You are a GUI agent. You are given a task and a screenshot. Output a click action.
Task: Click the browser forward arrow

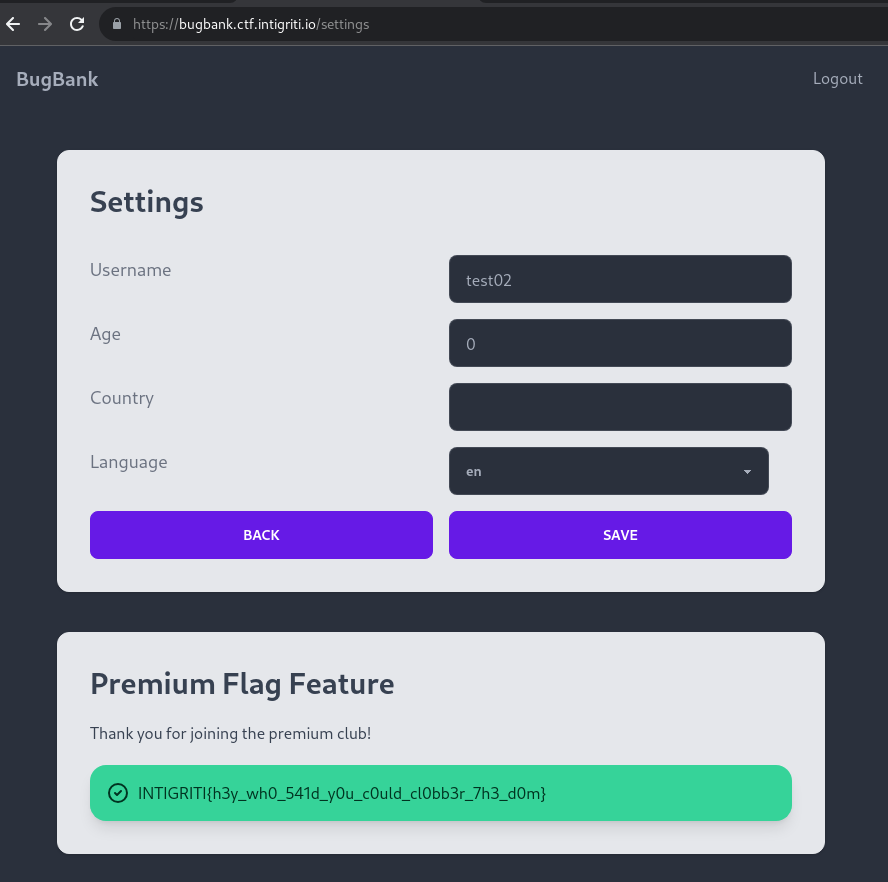(45, 24)
